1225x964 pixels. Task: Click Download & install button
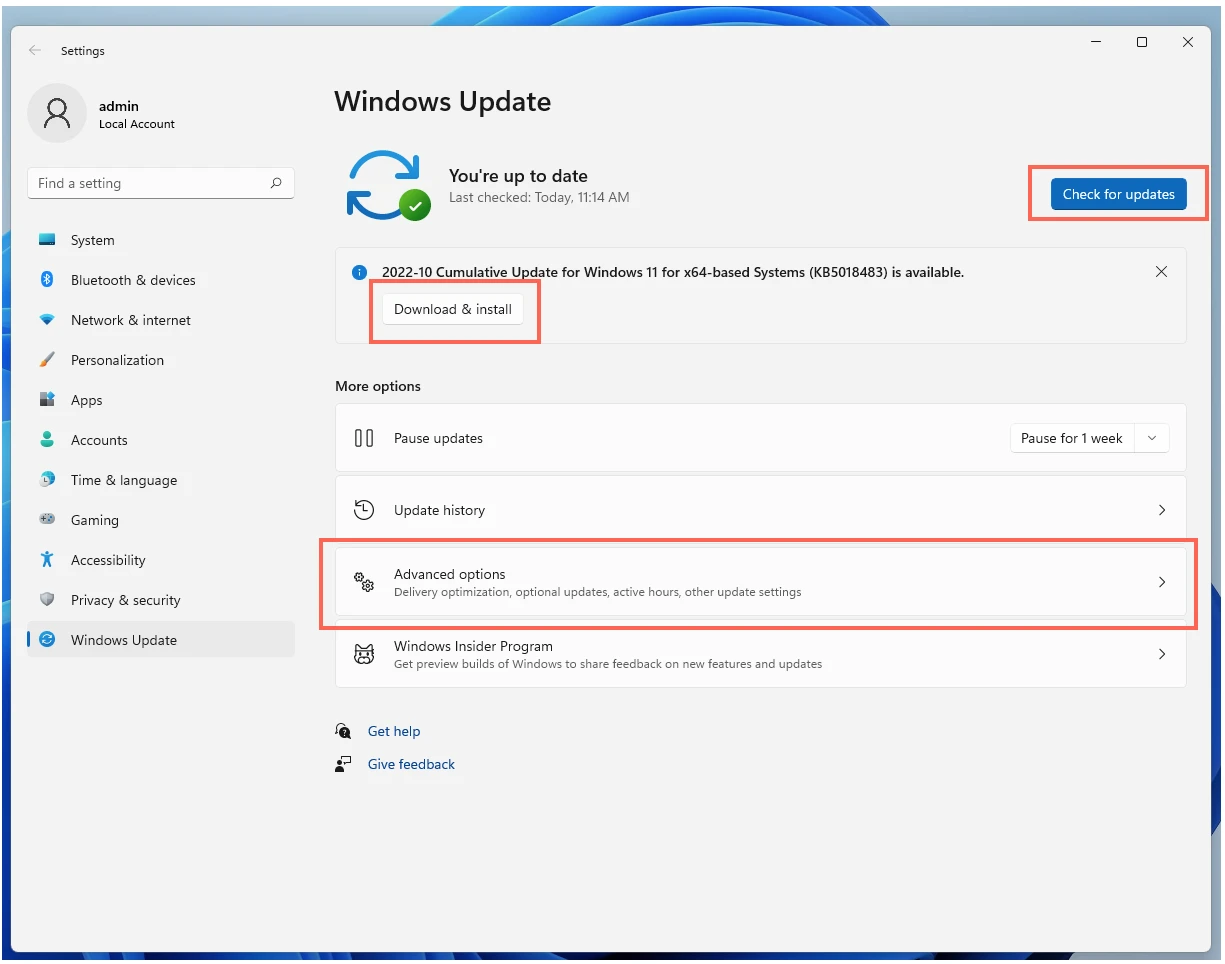click(453, 309)
